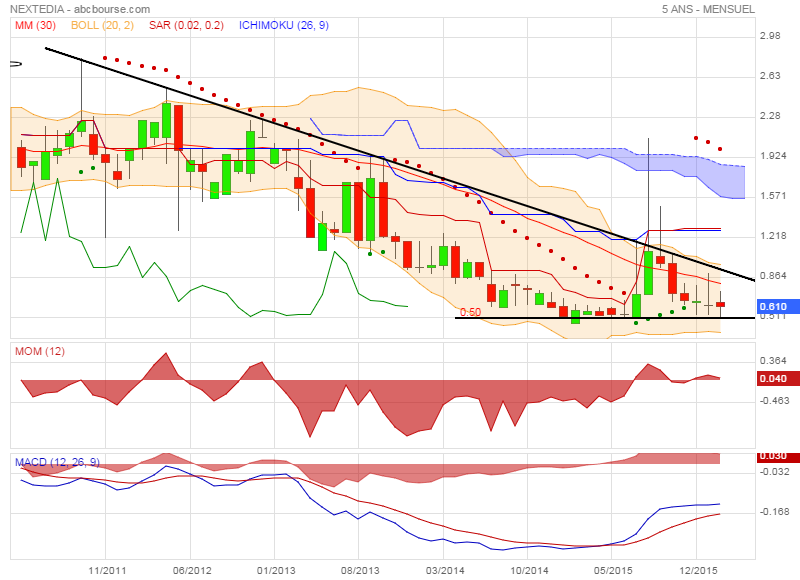Screen dimensions: 800x580
Task: Click the 01/2013 date axis label
Action: [276, 570]
